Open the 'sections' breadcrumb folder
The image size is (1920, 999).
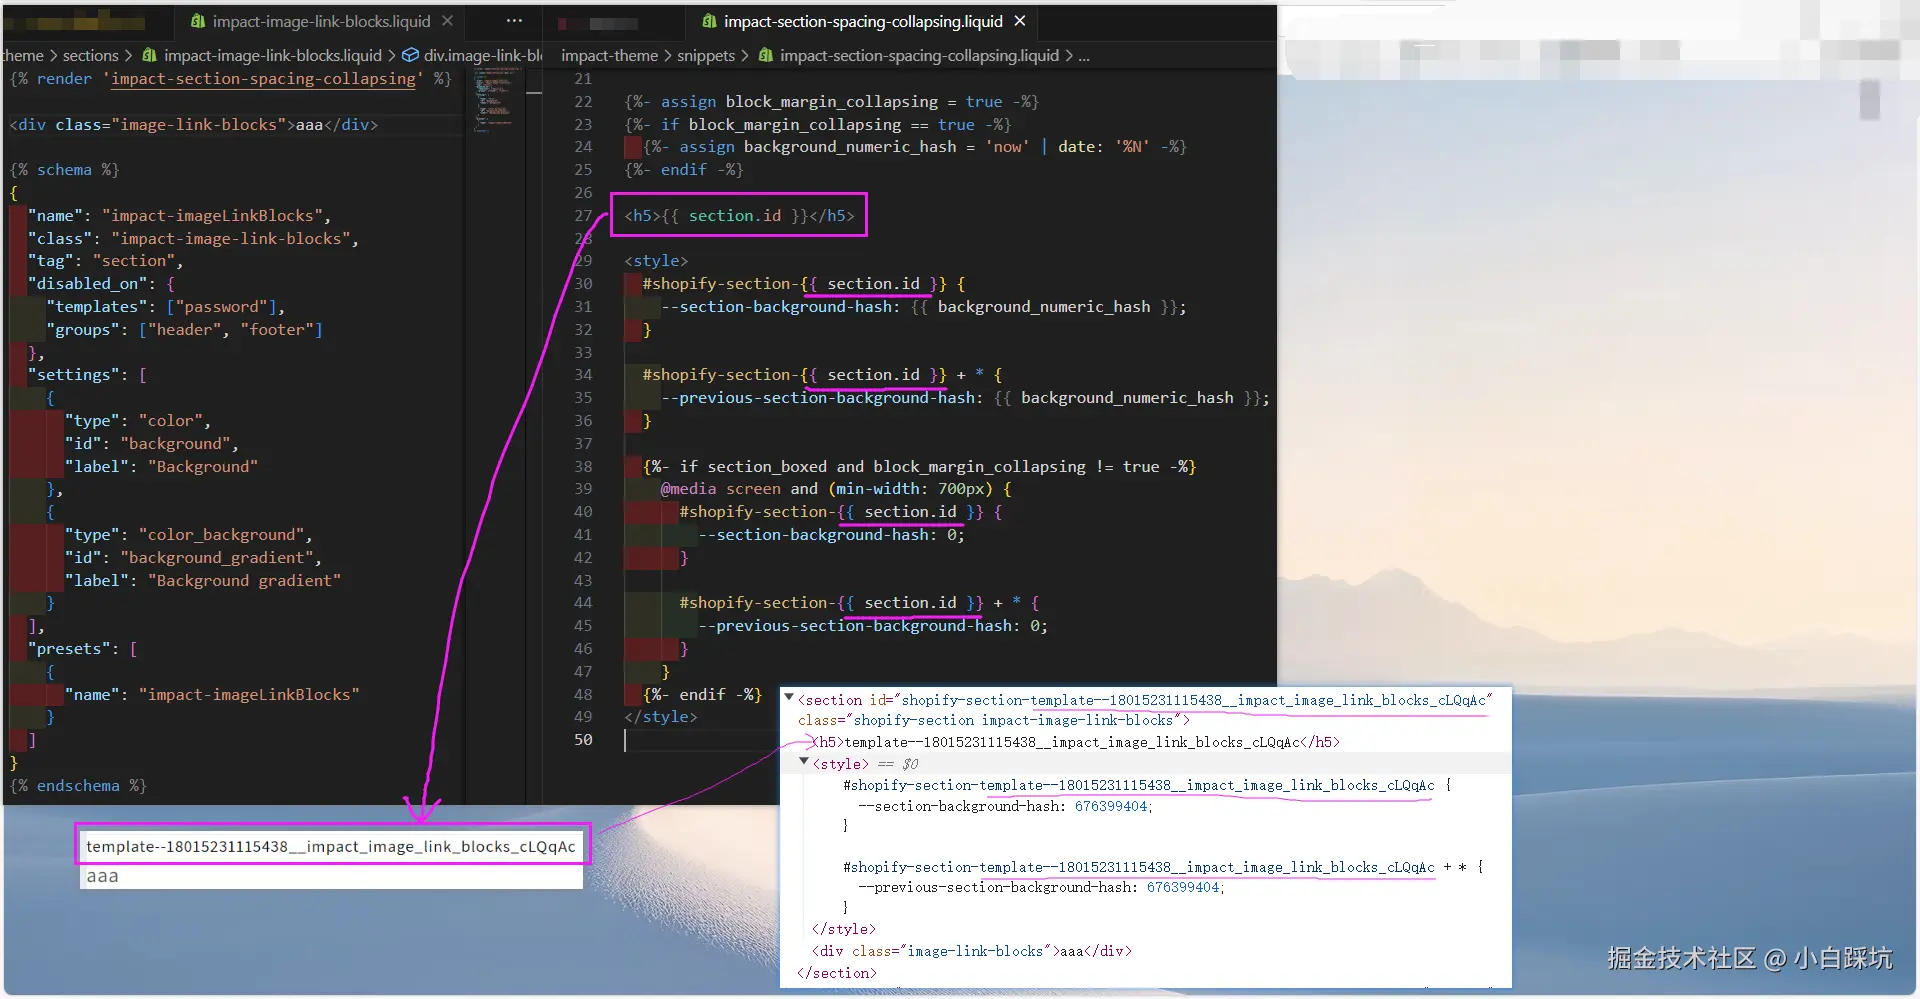click(x=90, y=55)
